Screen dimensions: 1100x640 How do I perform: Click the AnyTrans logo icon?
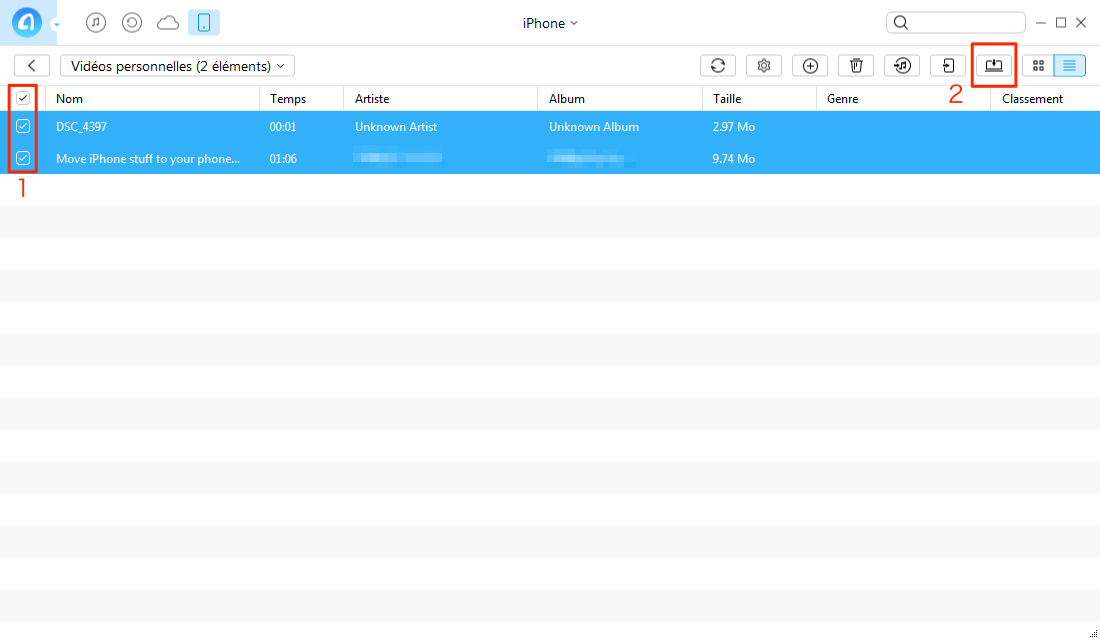(x=27, y=22)
